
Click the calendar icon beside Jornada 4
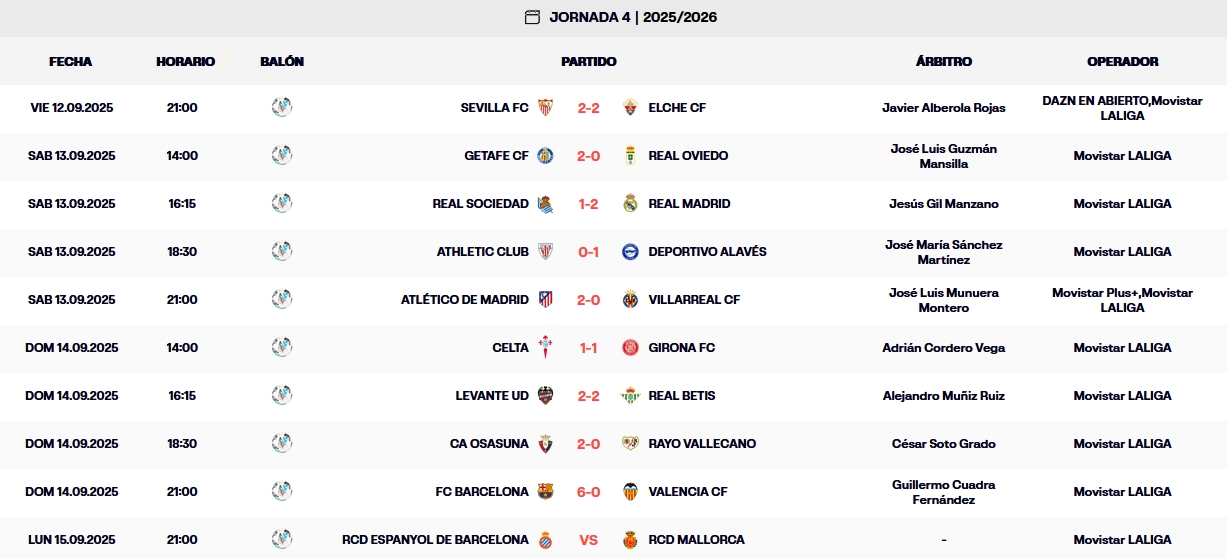[x=532, y=17]
